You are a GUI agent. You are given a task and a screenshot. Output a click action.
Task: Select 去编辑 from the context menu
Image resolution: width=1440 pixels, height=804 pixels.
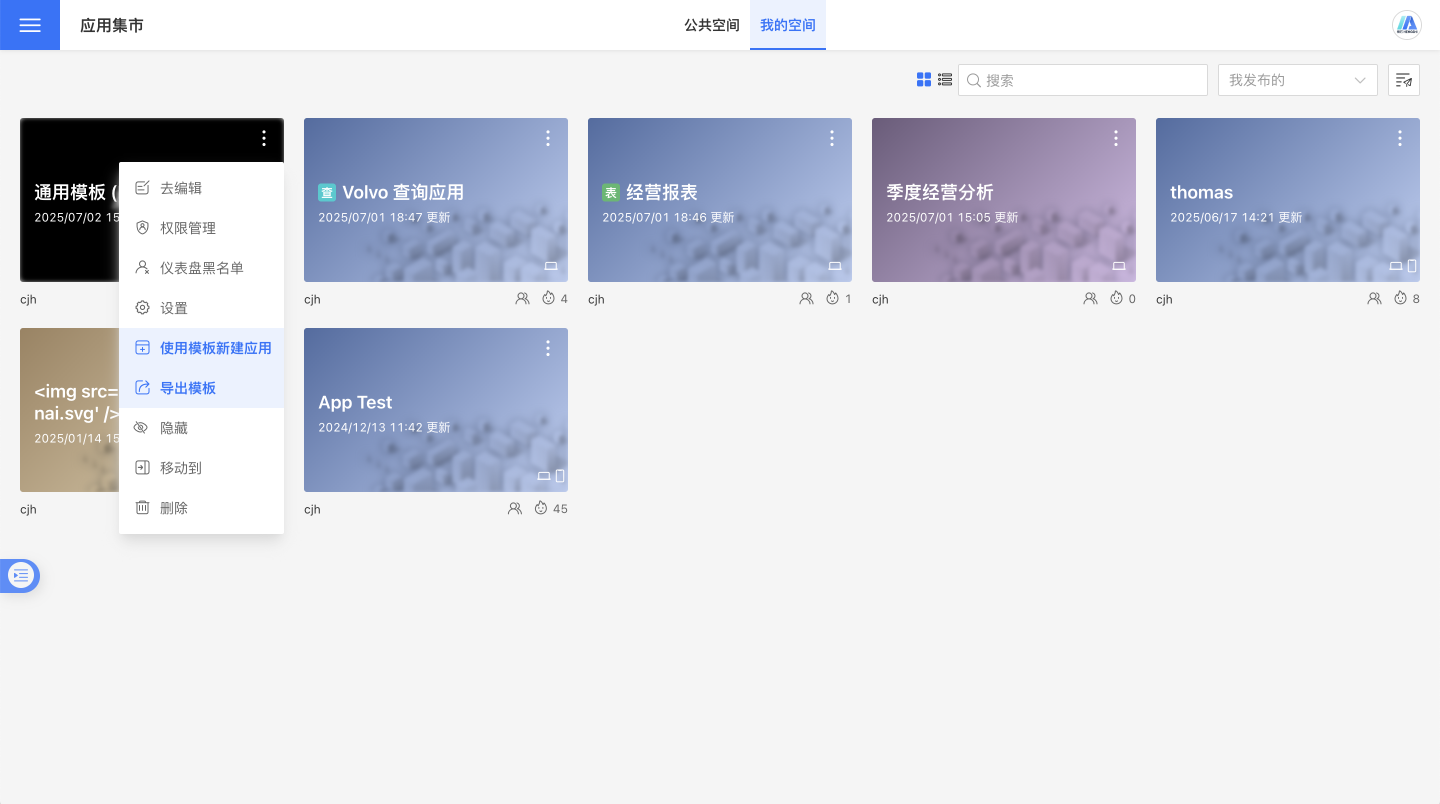click(181, 188)
